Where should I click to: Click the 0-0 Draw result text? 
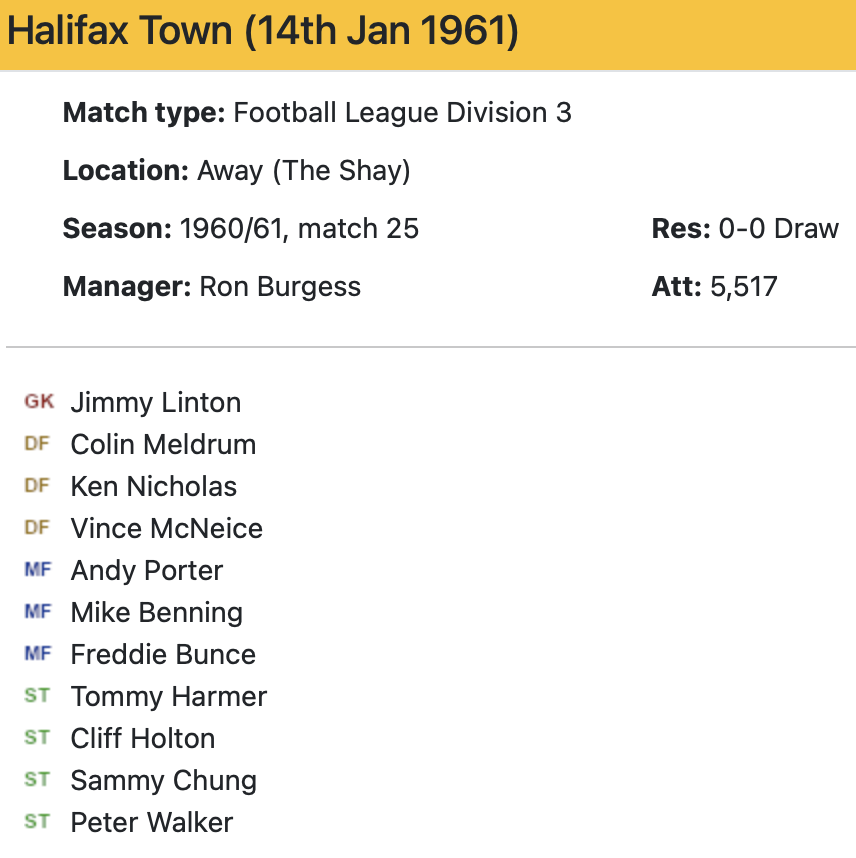click(778, 229)
